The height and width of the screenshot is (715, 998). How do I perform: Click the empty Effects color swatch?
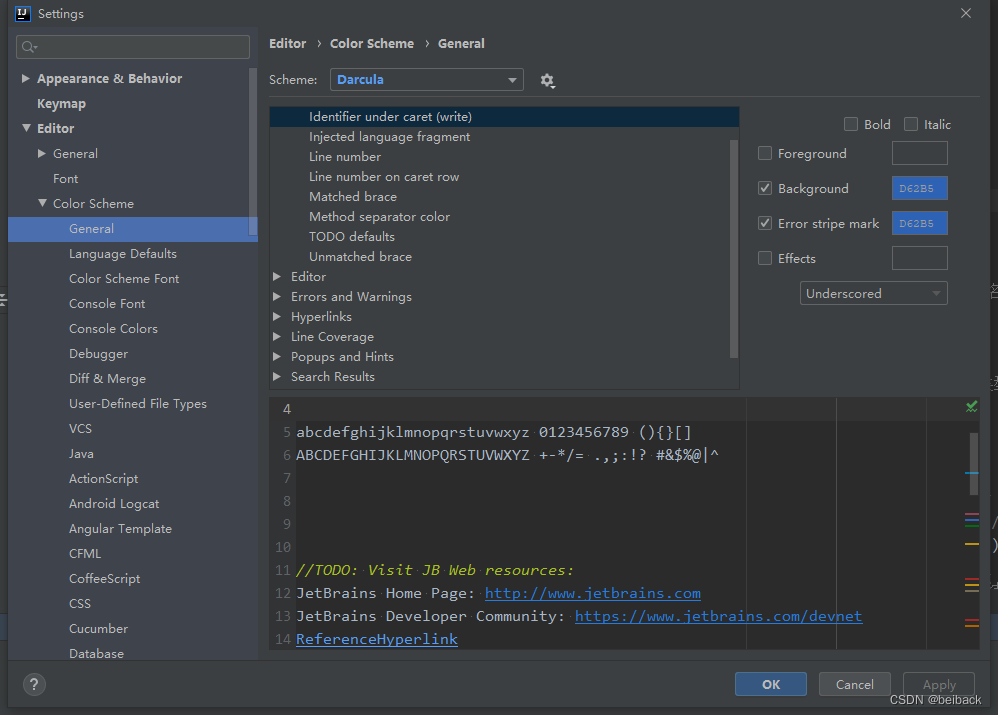click(919, 258)
